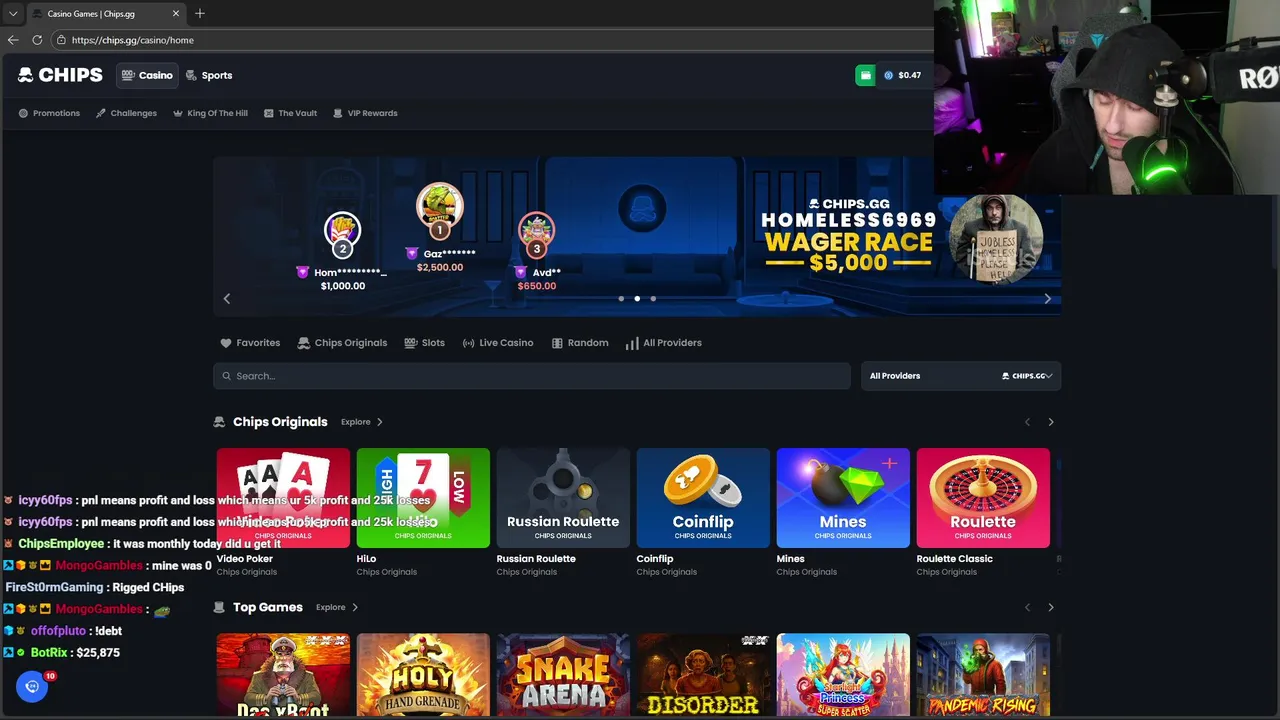The image size is (1280, 720).
Task: Filter games by Slots
Action: pyautogui.click(x=424, y=343)
